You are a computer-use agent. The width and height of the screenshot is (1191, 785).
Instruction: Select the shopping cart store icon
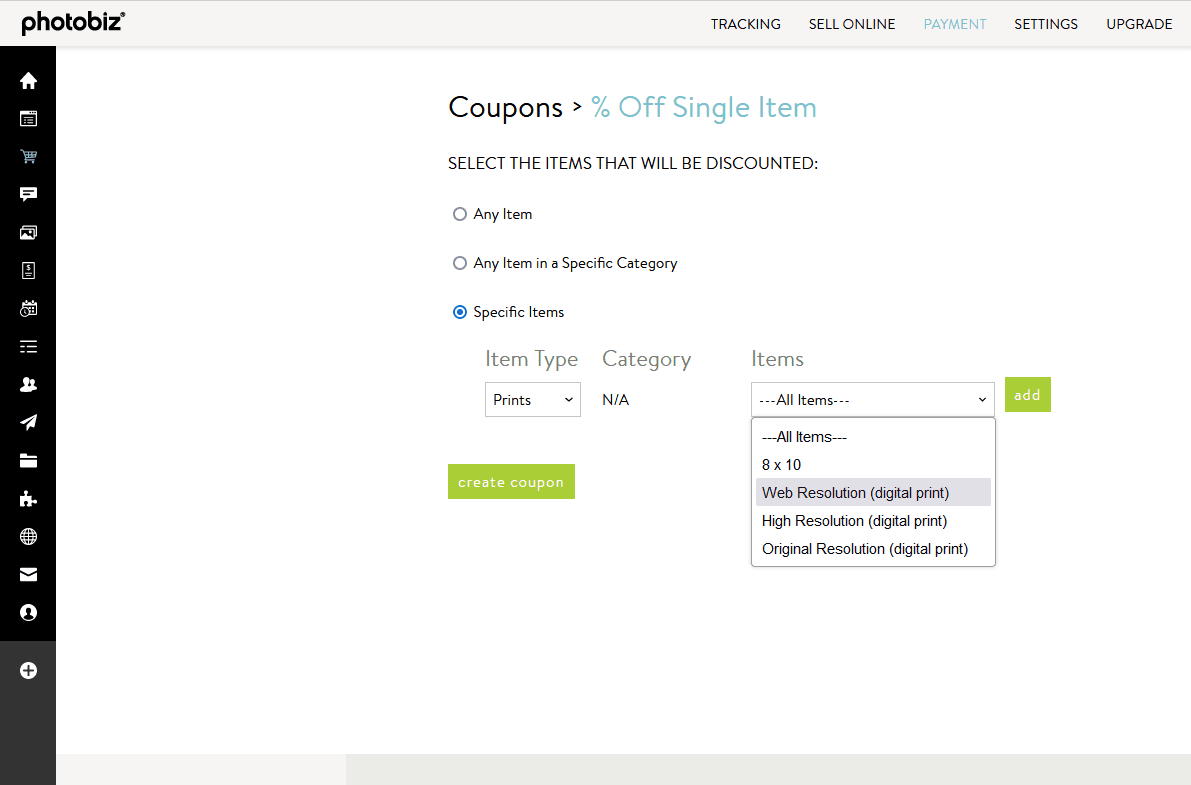(x=28, y=156)
